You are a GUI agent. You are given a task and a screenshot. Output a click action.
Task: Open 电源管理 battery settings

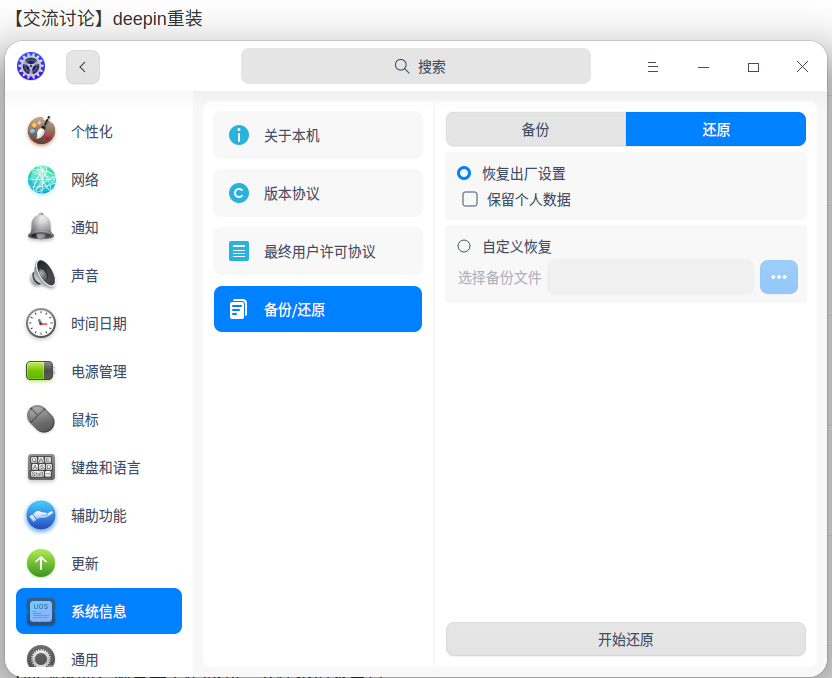[98, 372]
